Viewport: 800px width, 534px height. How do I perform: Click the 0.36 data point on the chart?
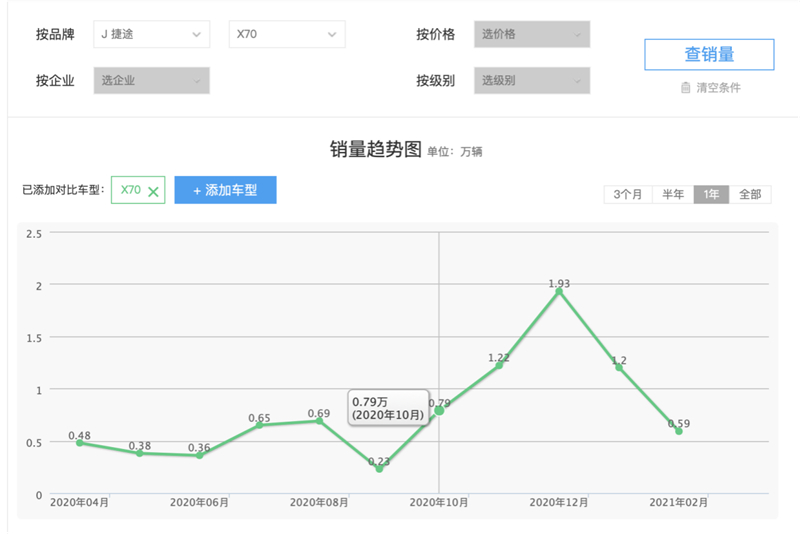click(199, 455)
